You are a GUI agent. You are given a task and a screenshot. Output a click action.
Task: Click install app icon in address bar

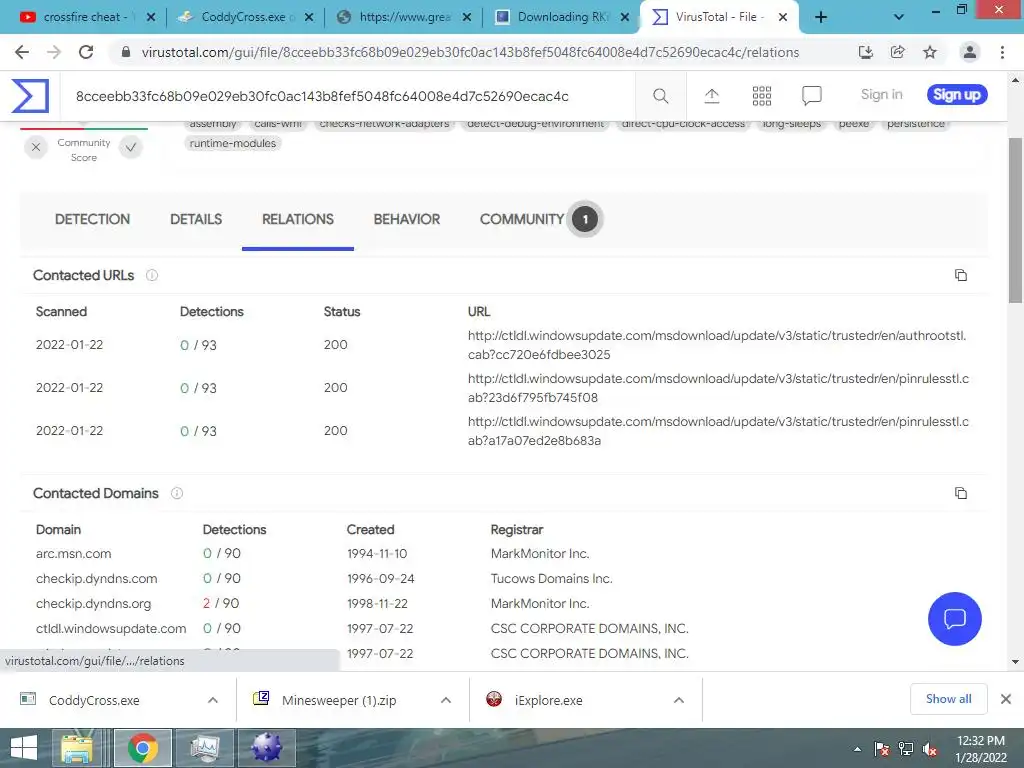pos(866,52)
